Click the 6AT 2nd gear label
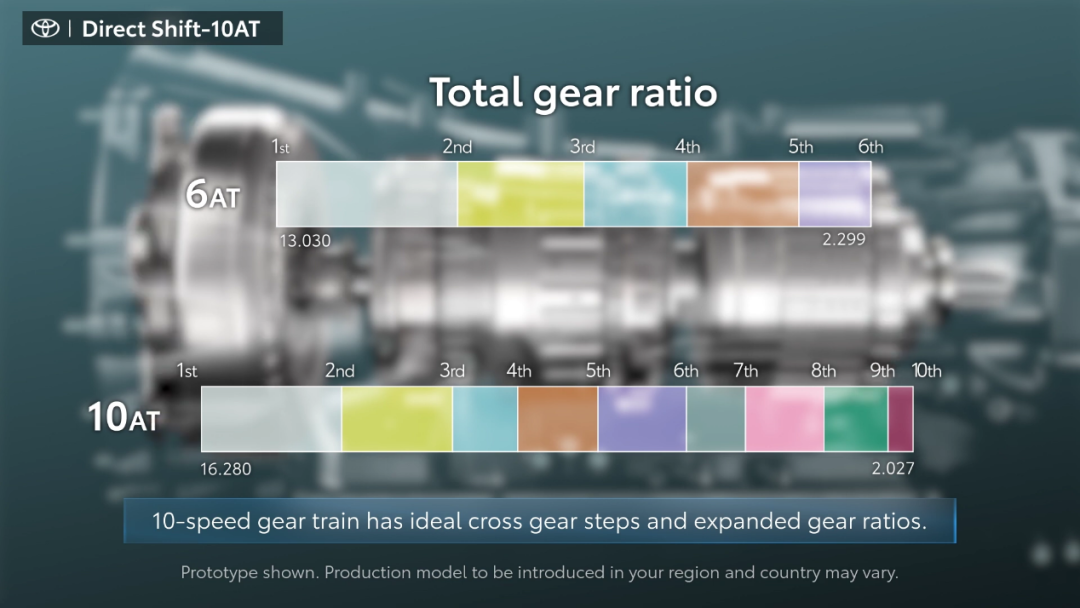The height and width of the screenshot is (608, 1080). point(457,147)
